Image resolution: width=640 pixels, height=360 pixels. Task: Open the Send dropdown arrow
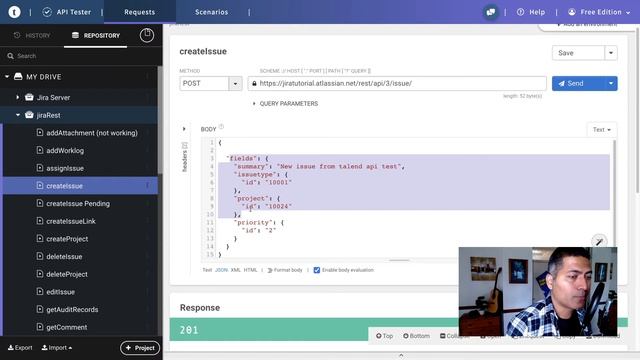(x=611, y=84)
